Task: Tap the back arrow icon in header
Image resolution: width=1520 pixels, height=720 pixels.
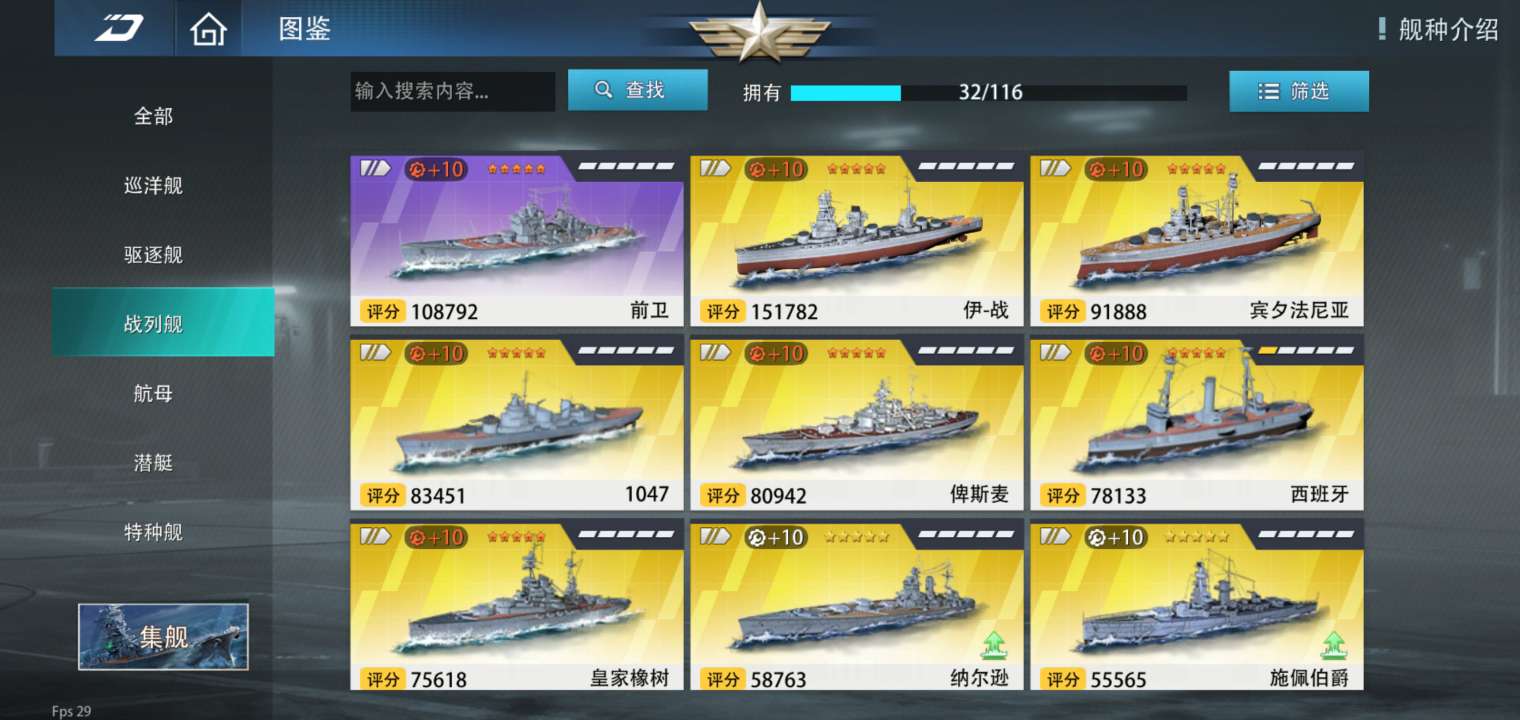Action: point(120,28)
